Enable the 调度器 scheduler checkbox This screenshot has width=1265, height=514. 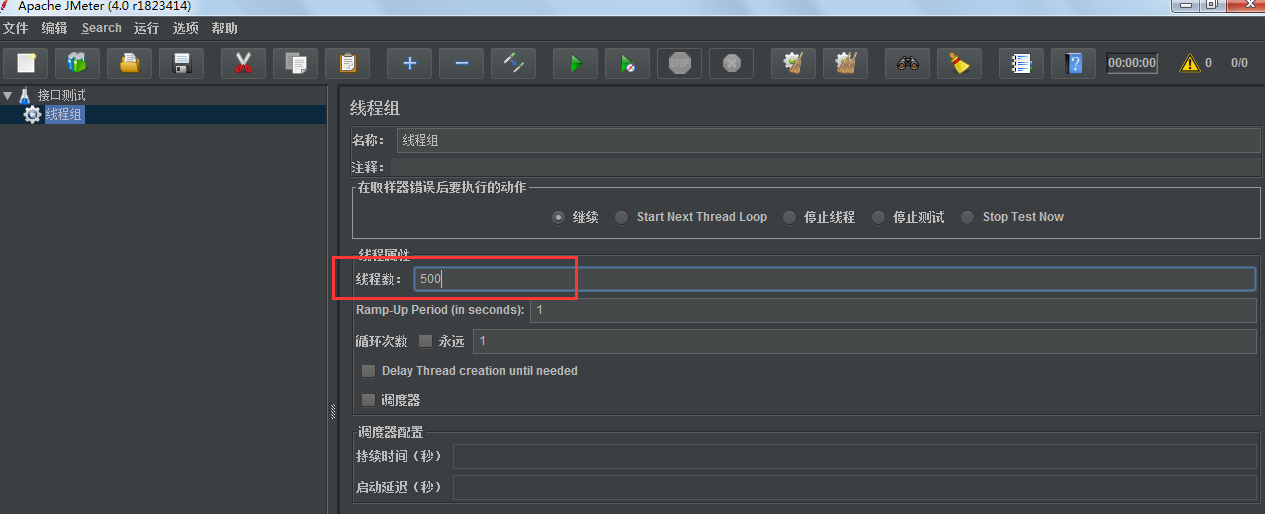pos(368,400)
